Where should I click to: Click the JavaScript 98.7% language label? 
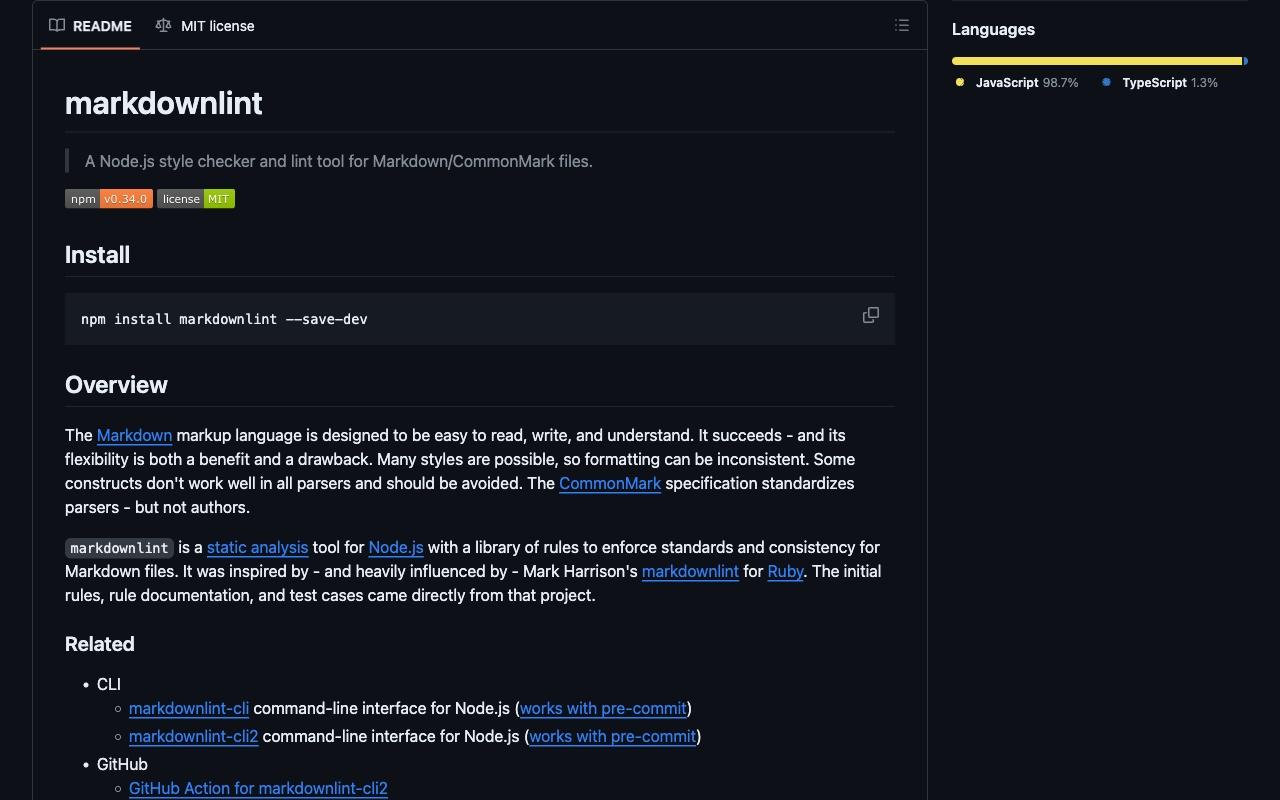1027,83
